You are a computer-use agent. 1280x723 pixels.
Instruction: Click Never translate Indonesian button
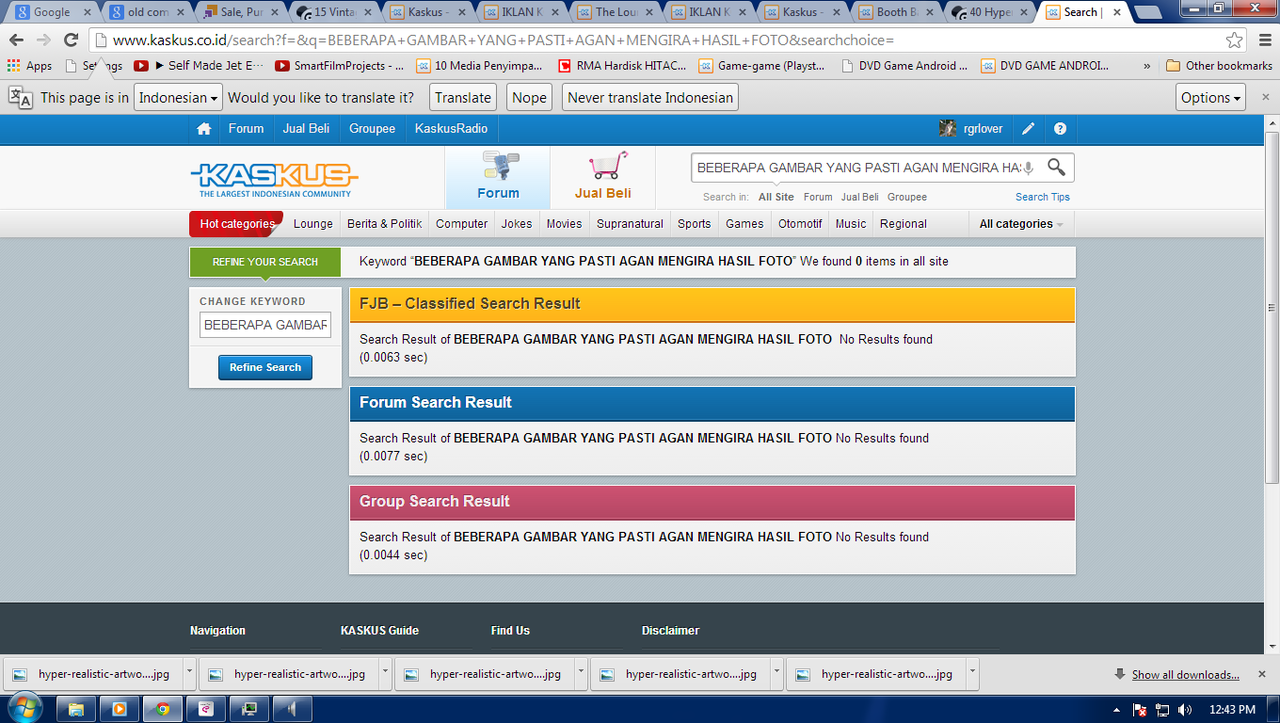(650, 97)
